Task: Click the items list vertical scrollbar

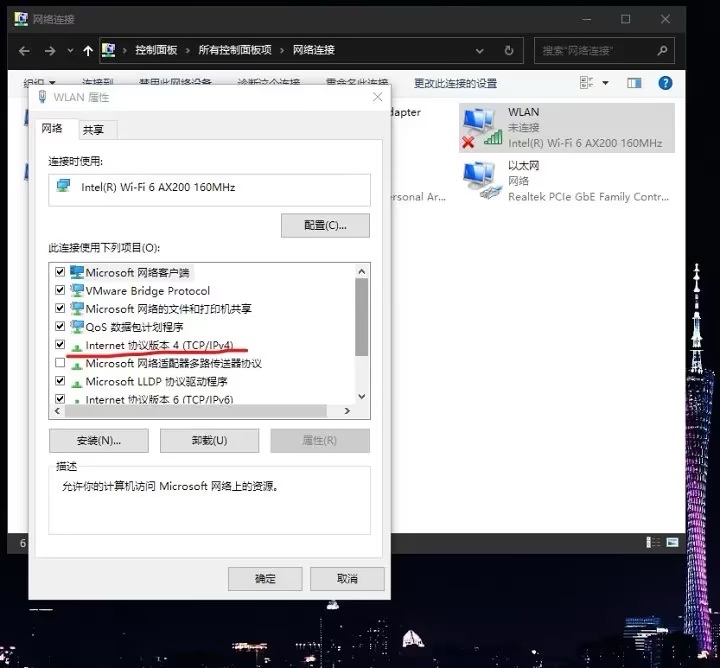Action: (x=362, y=320)
